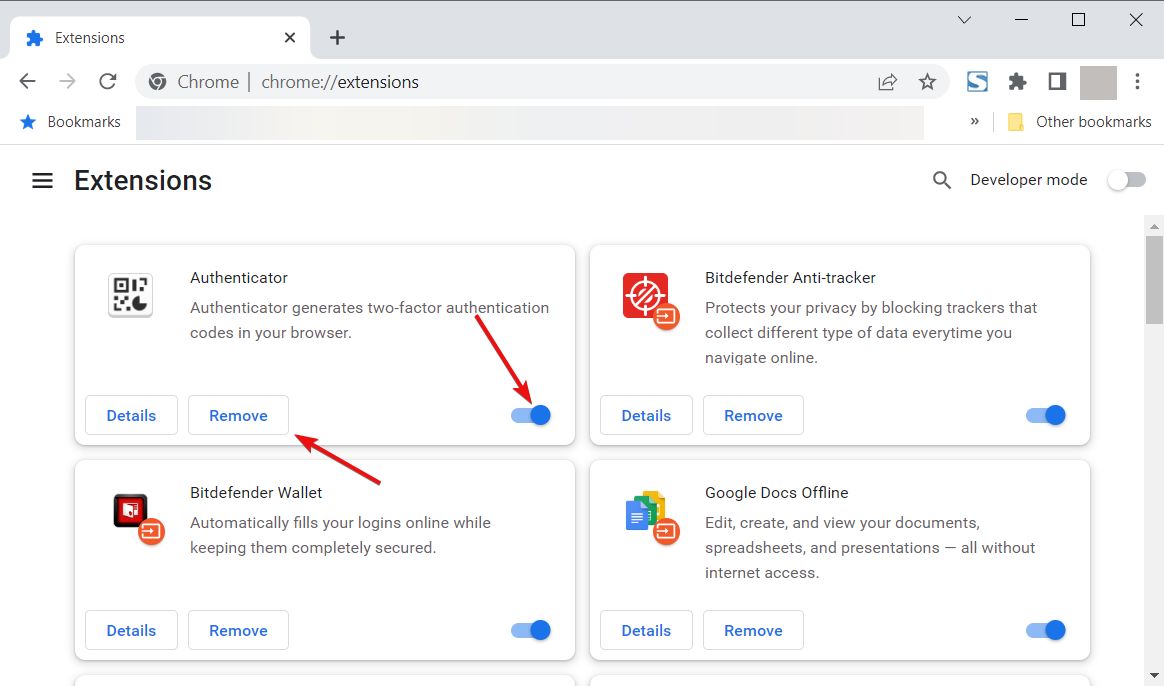Click the Authenticator QR code icon
The width and height of the screenshot is (1164, 686).
coord(131,295)
